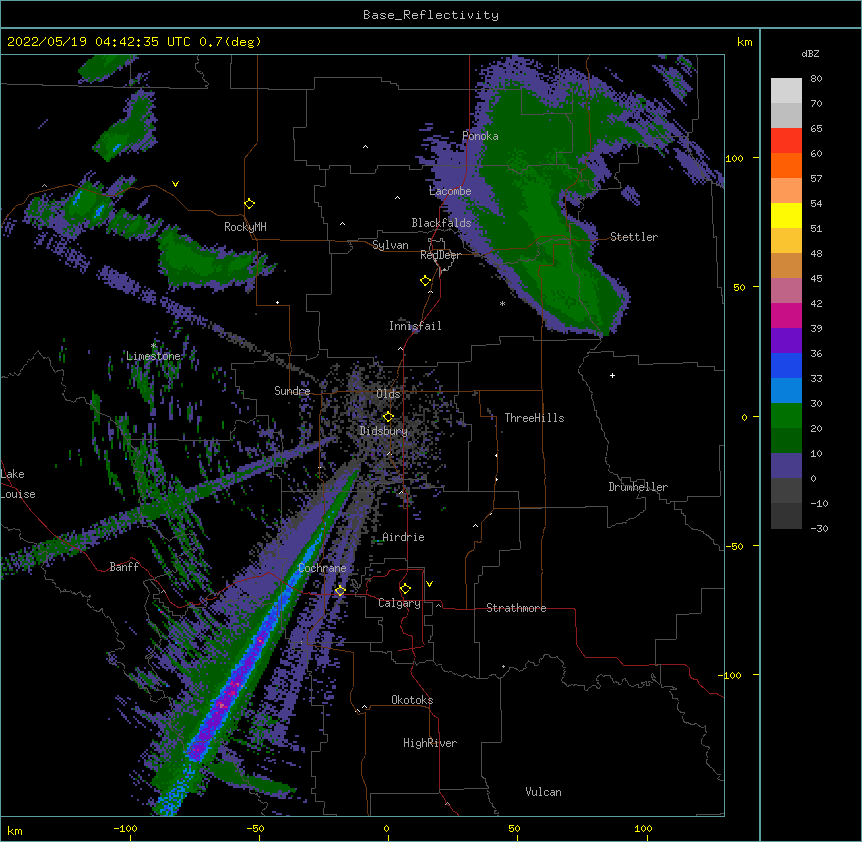Viewport: 862px width, 842px height.
Task: Select the slate-purple 10-0 dBZ legend swatch
Action: click(x=786, y=466)
